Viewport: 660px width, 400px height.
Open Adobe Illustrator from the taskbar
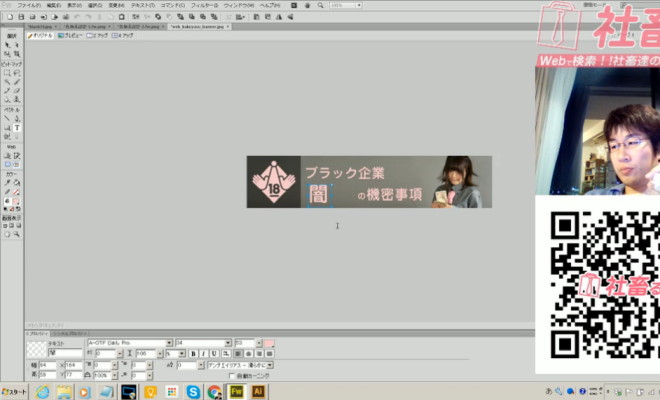(x=257, y=391)
